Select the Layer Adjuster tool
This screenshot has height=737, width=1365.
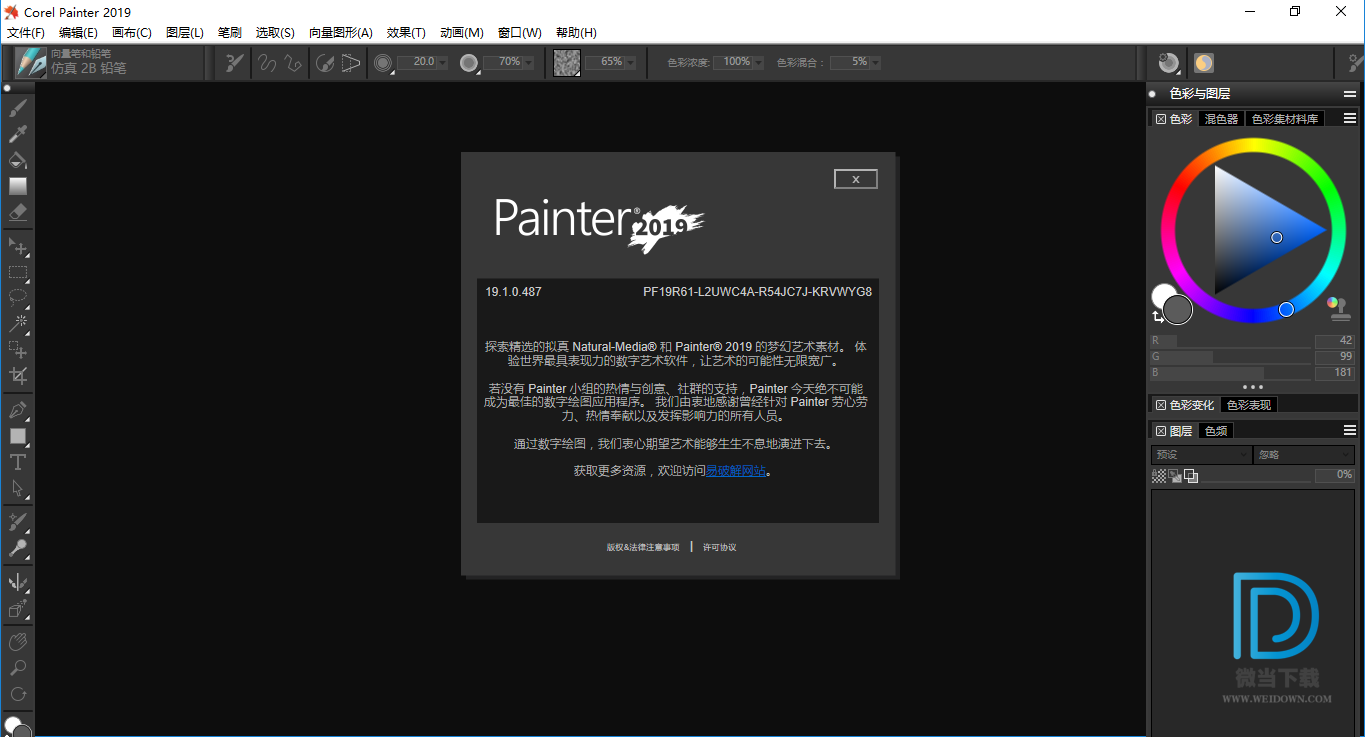[17, 246]
